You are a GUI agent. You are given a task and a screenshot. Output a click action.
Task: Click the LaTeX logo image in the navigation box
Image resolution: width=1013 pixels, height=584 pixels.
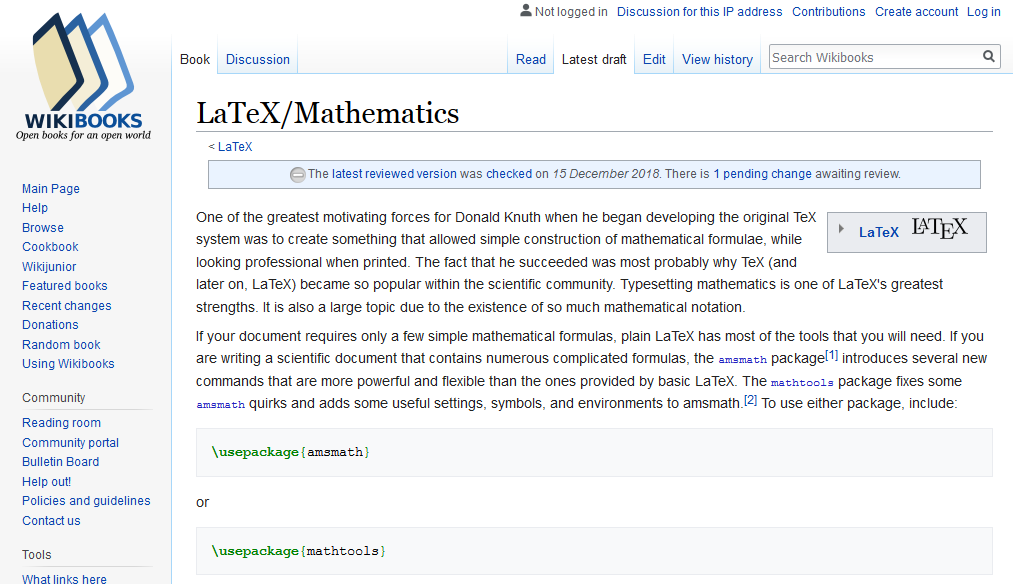(x=939, y=230)
